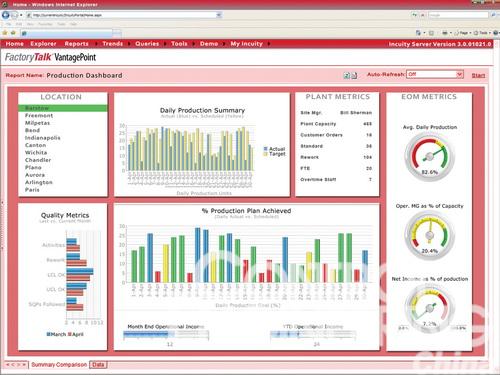
Task: Select Wichita in the Location list
Action: (36, 153)
